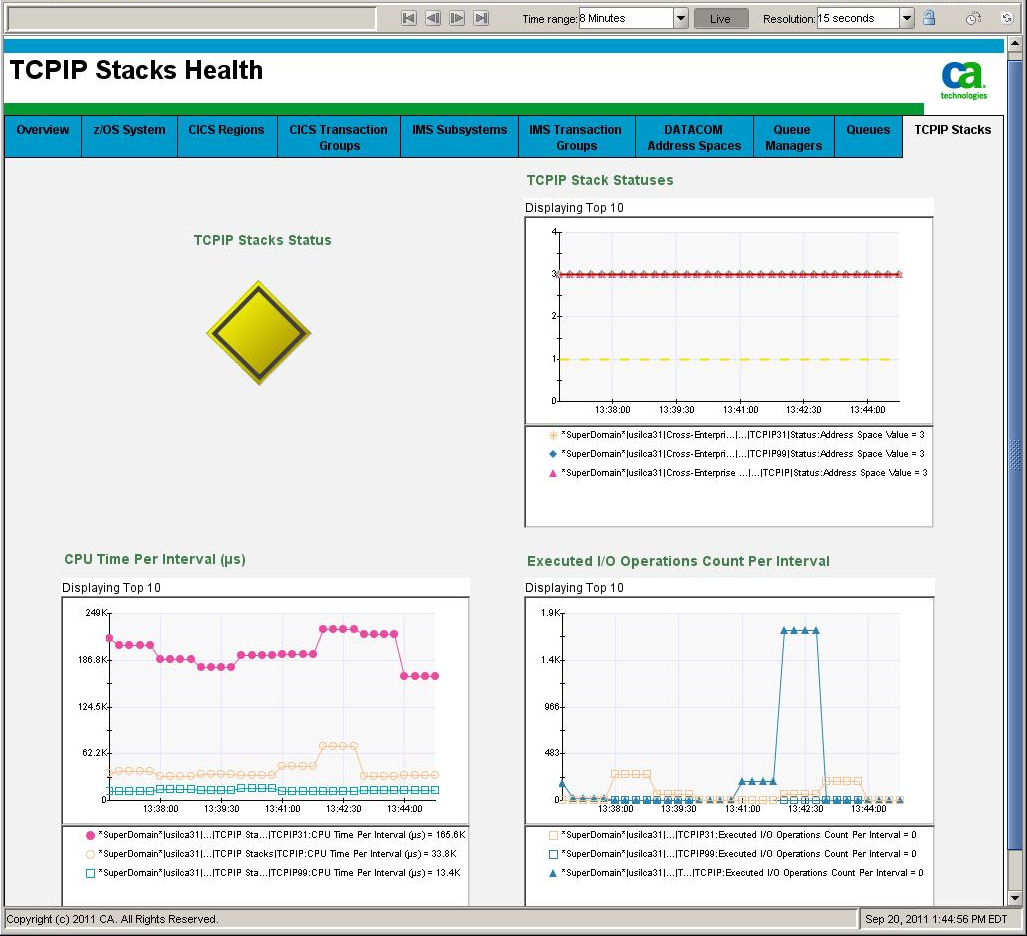Viewport: 1027px width, 936px height.
Task: Switch to the Overview tab
Action: coord(43,137)
